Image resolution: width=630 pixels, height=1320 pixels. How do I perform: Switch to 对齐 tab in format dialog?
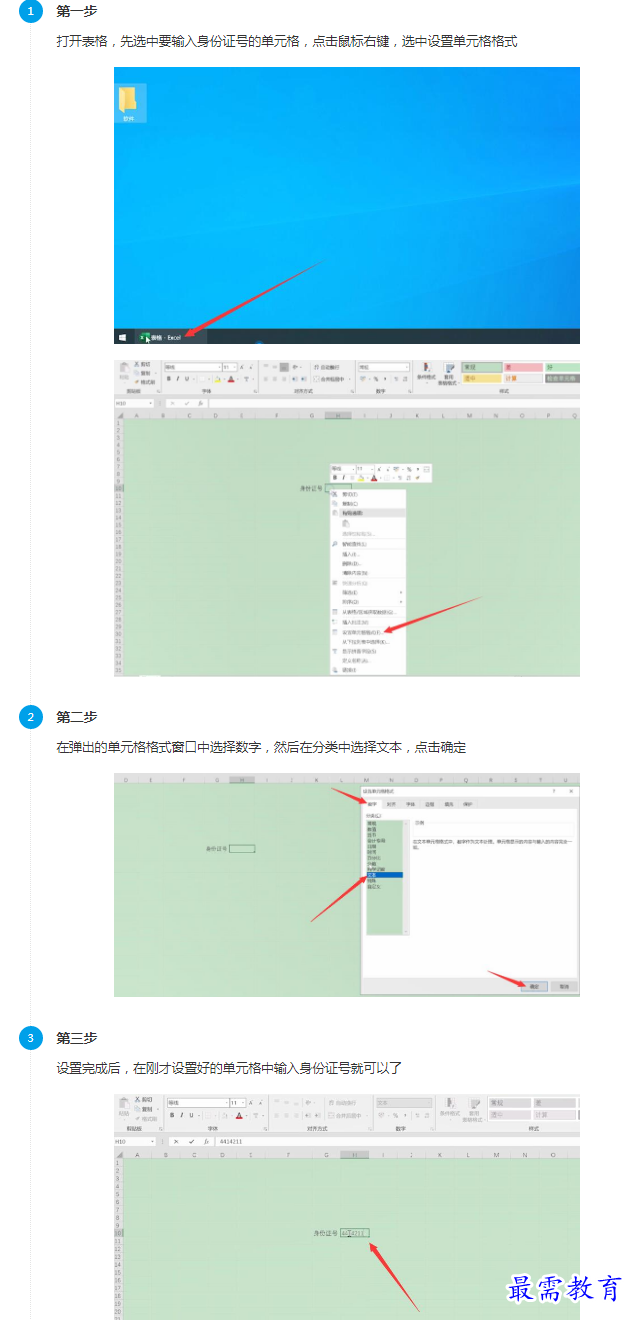391,804
